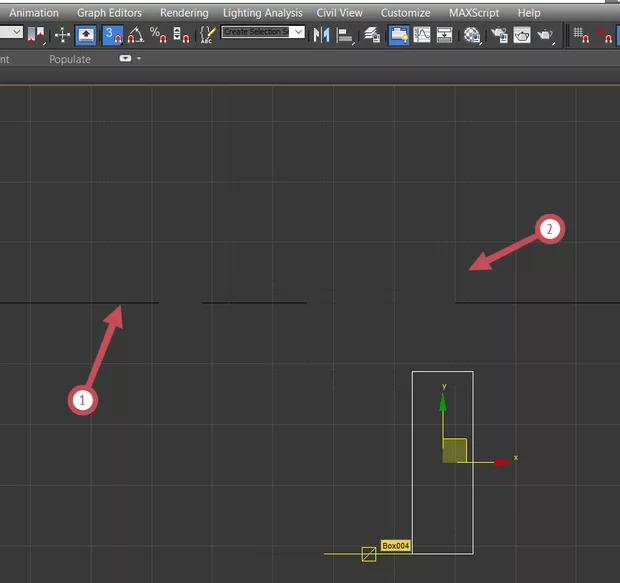Screen dimensions: 620x583
Task: Click the Spinner Snap icon
Action: click(x=181, y=34)
